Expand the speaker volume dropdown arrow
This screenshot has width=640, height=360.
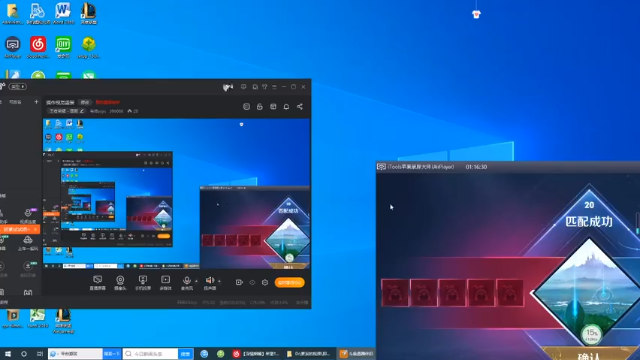(x=219, y=281)
